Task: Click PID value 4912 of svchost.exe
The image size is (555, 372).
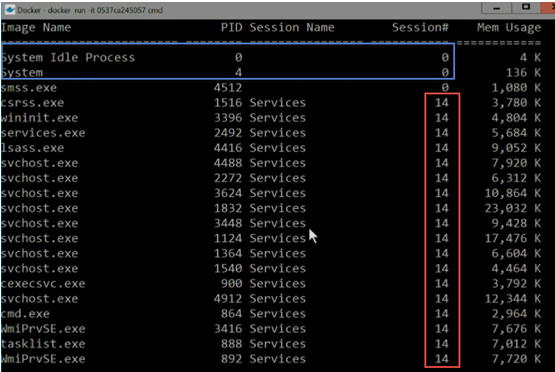Action: (x=228, y=298)
